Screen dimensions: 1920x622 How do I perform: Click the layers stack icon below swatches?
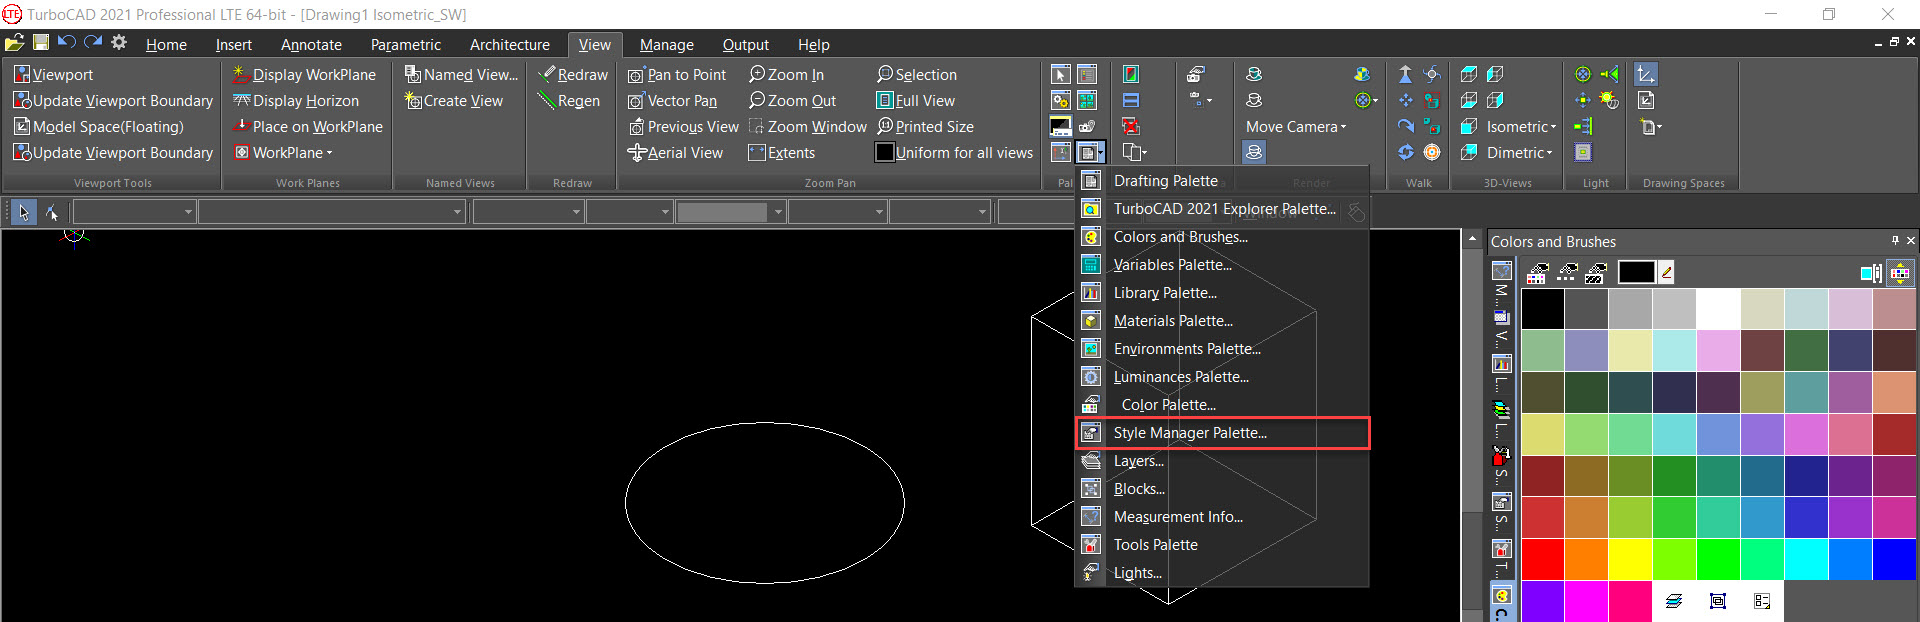pyautogui.click(x=1674, y=601)
